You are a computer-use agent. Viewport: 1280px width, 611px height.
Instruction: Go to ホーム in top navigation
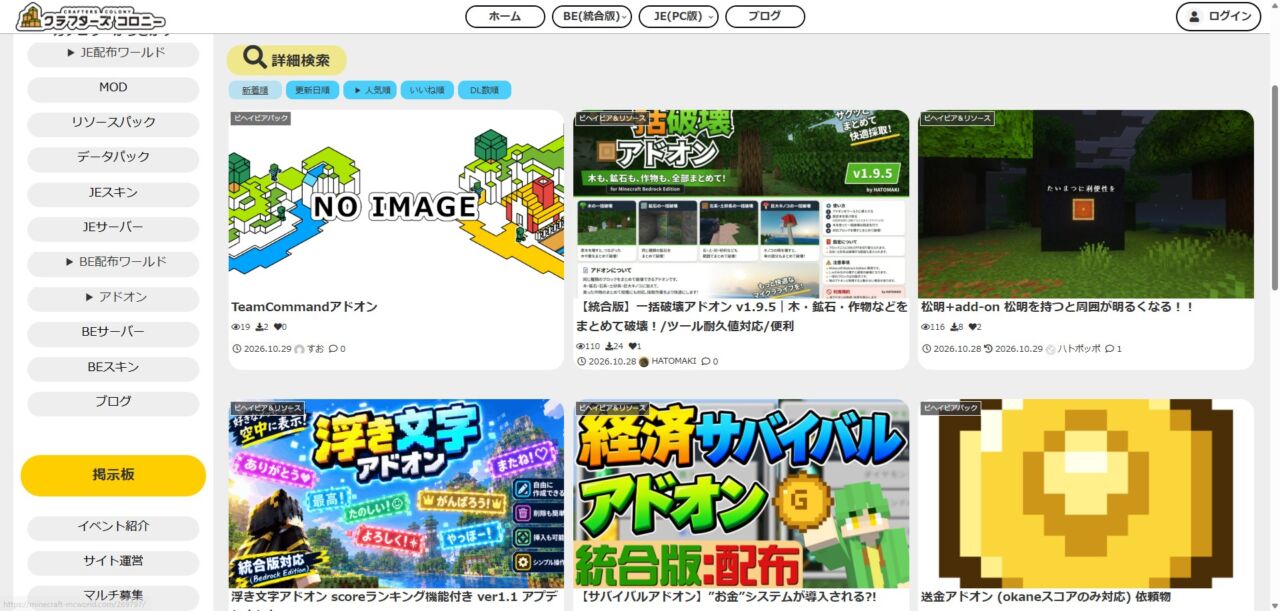pos(505,16)
